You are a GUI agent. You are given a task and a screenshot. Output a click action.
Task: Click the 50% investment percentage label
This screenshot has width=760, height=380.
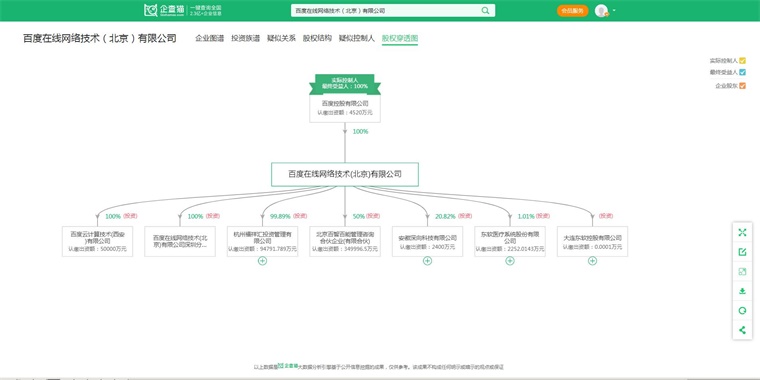(359, 216)
